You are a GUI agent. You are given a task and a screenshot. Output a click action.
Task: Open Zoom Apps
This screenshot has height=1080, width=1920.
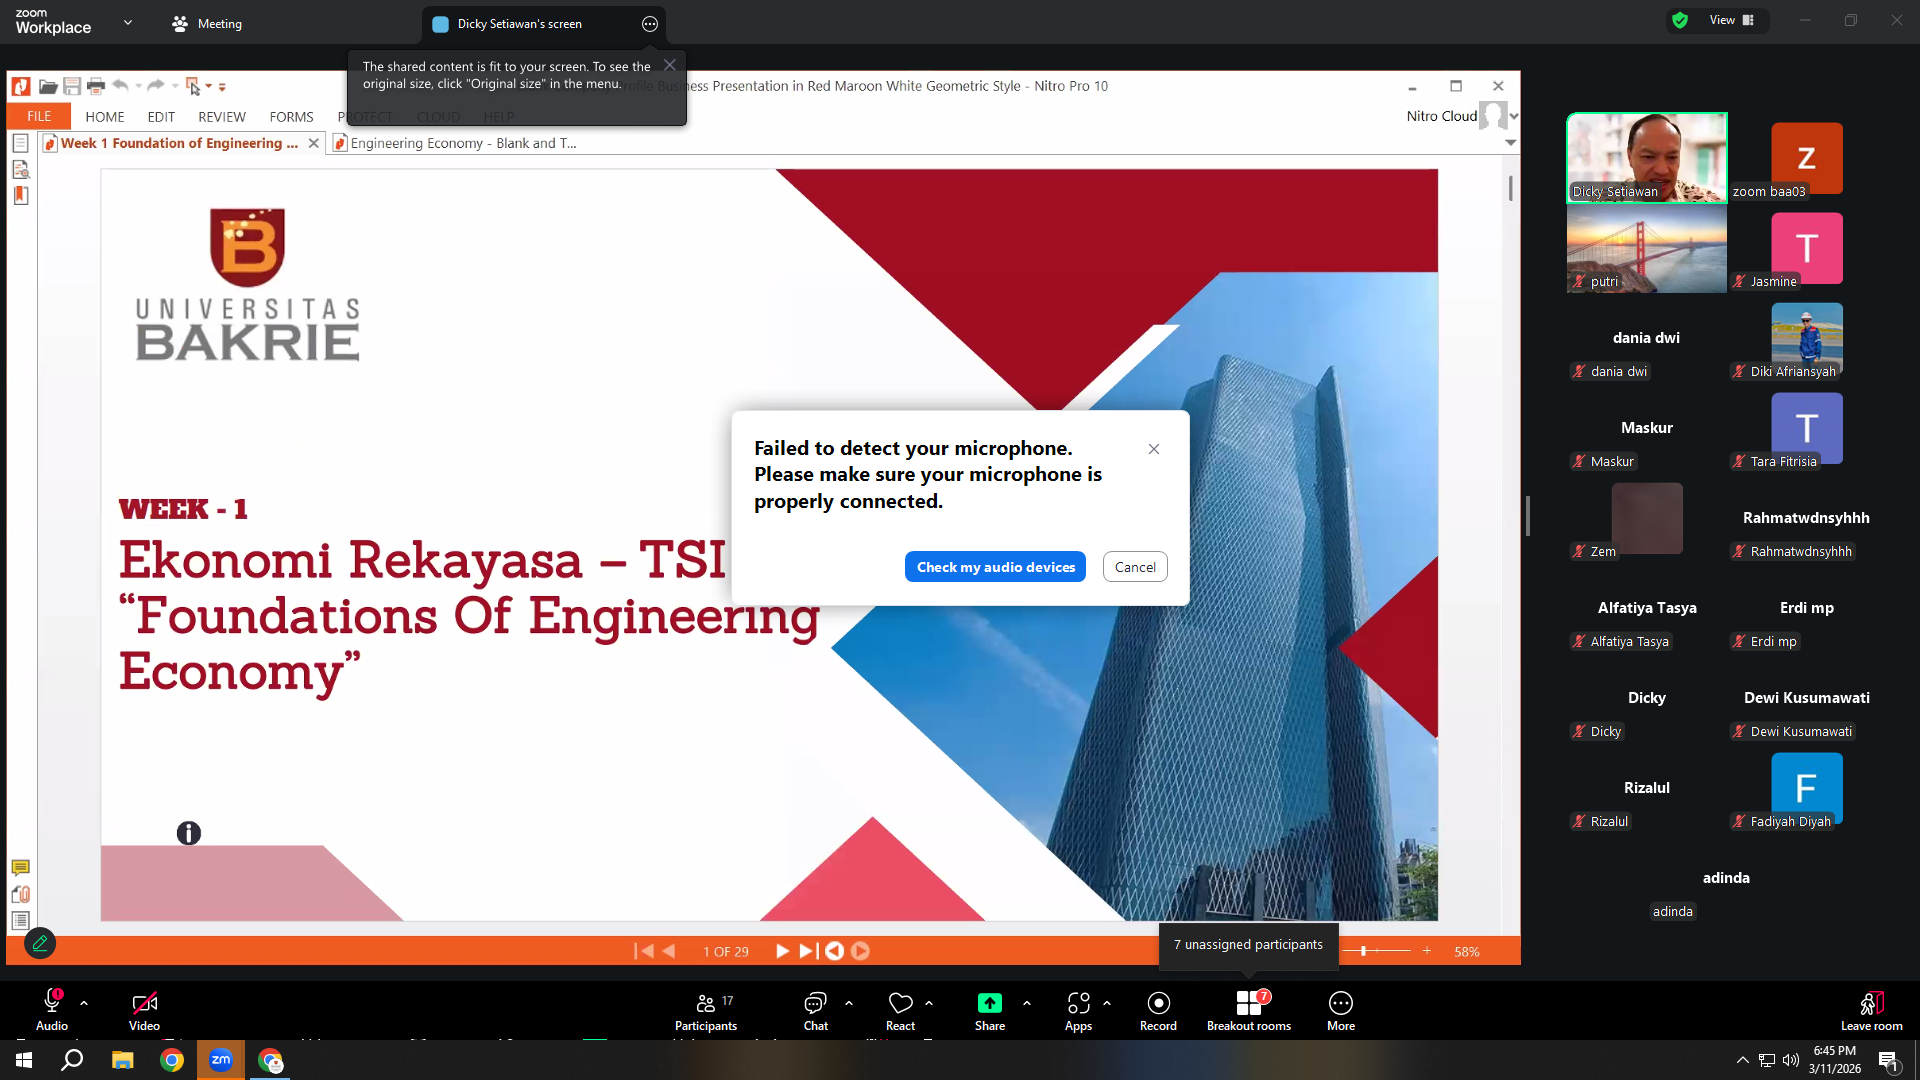[x=1078, y=1010]
